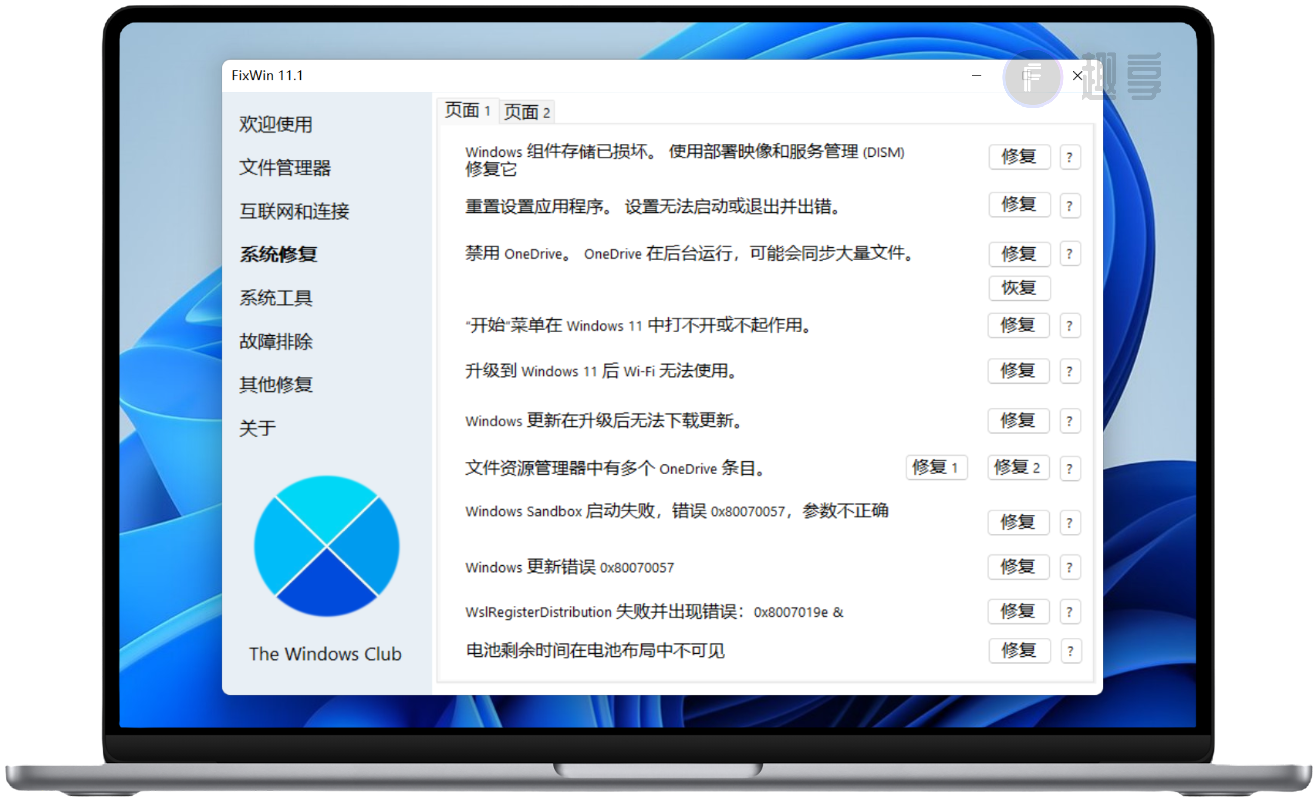Click 修复 for 电池剩余时间 not visible
Image resolution: width=1316 pixels, height=802 pixels.
pos(1019,650)
